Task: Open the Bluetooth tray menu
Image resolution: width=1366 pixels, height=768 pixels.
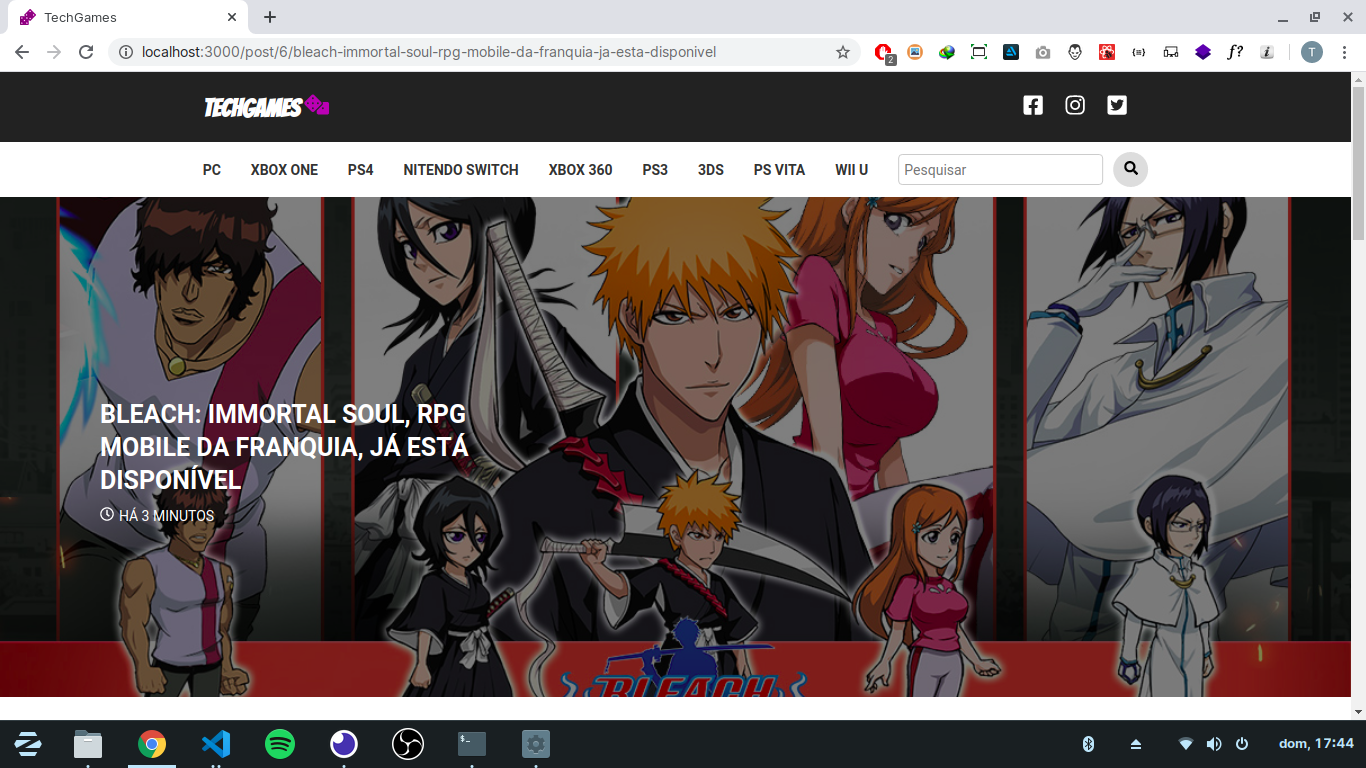Action: pos(1089,744)
